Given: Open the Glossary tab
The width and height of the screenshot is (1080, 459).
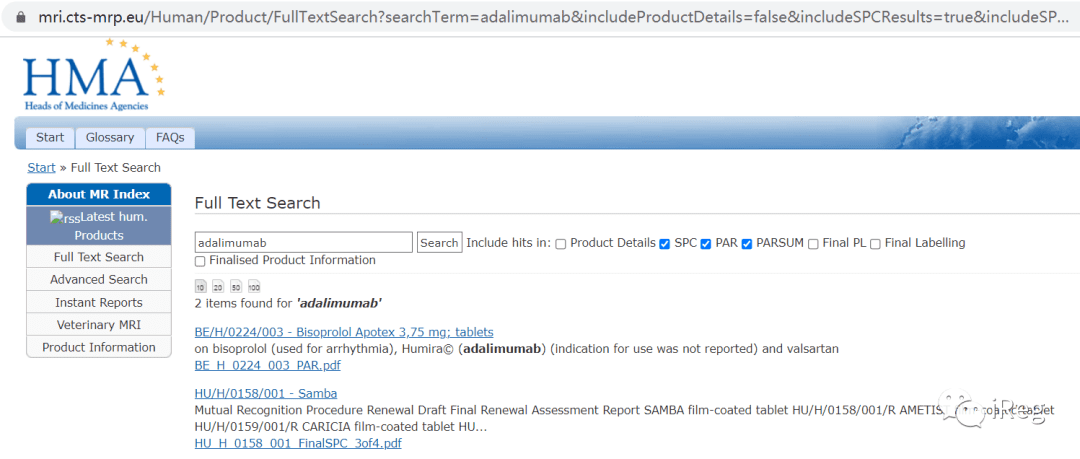Looking at the screenshot, I should [x=110, y=138].
